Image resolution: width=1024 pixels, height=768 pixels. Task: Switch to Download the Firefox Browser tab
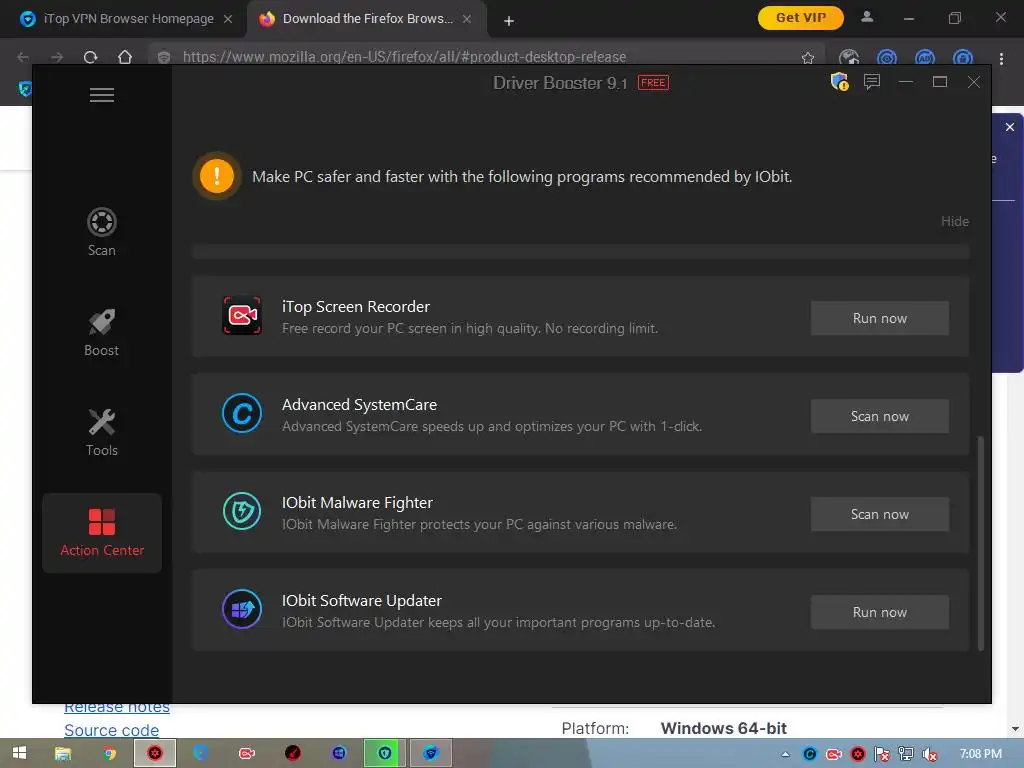[367, 19]
